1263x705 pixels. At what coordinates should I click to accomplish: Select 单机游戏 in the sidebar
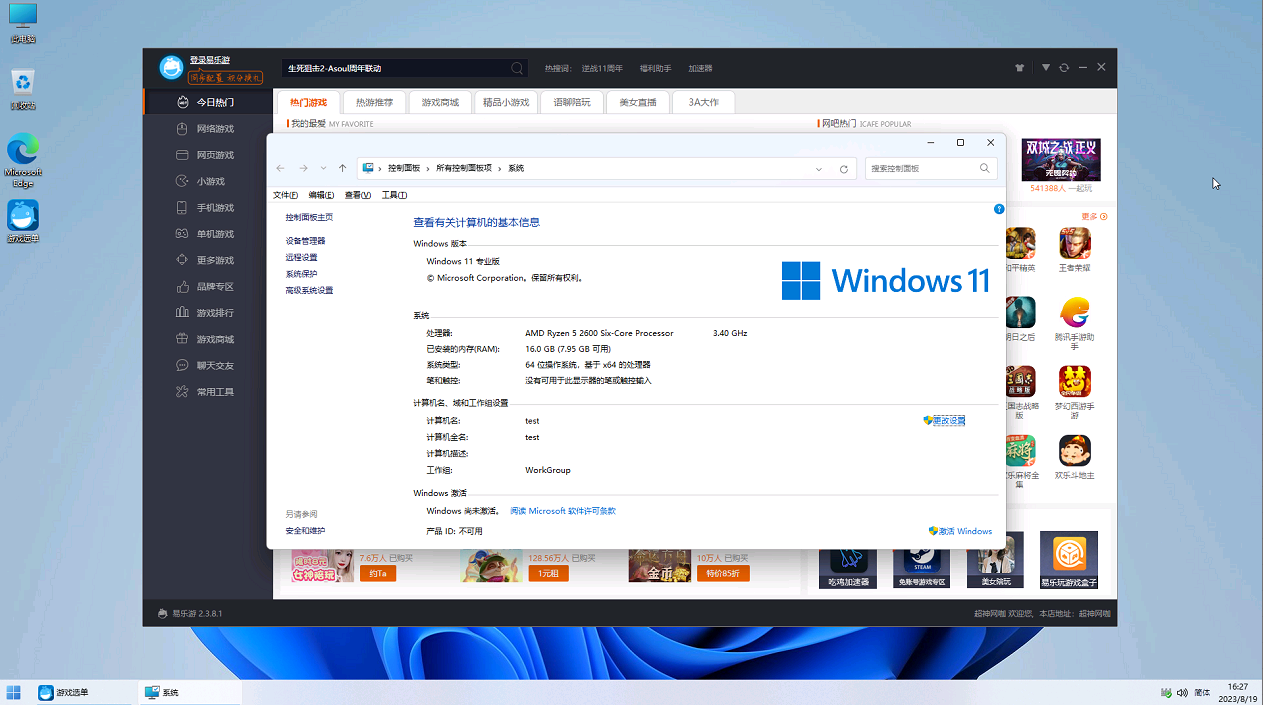point(214,234)
